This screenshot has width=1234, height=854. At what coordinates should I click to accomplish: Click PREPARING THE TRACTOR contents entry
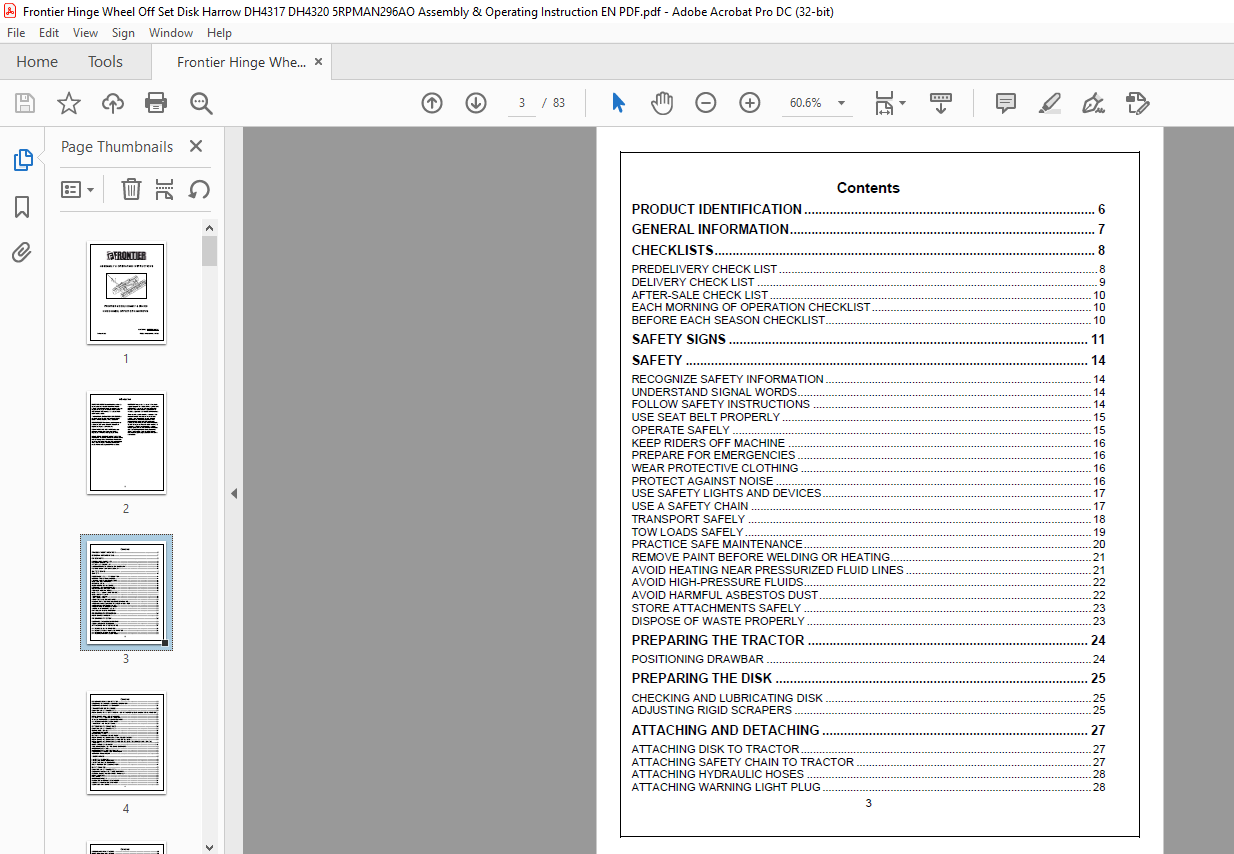[868, 641]
